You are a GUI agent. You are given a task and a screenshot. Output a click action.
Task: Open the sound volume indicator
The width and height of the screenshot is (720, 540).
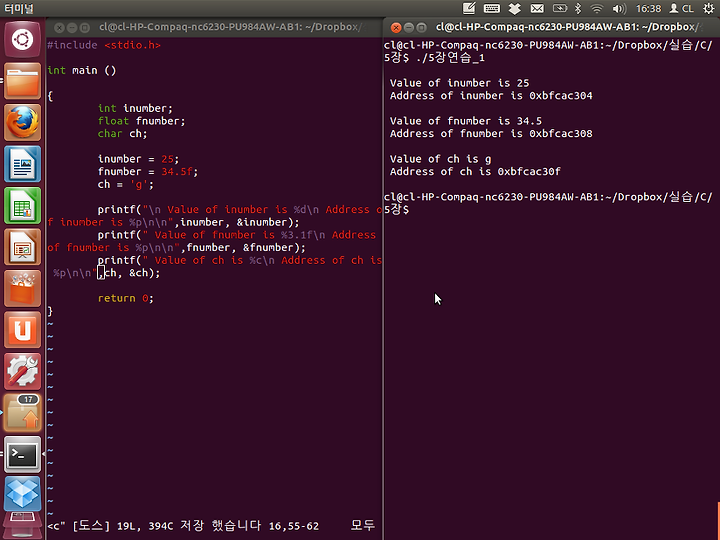[619, 8]
